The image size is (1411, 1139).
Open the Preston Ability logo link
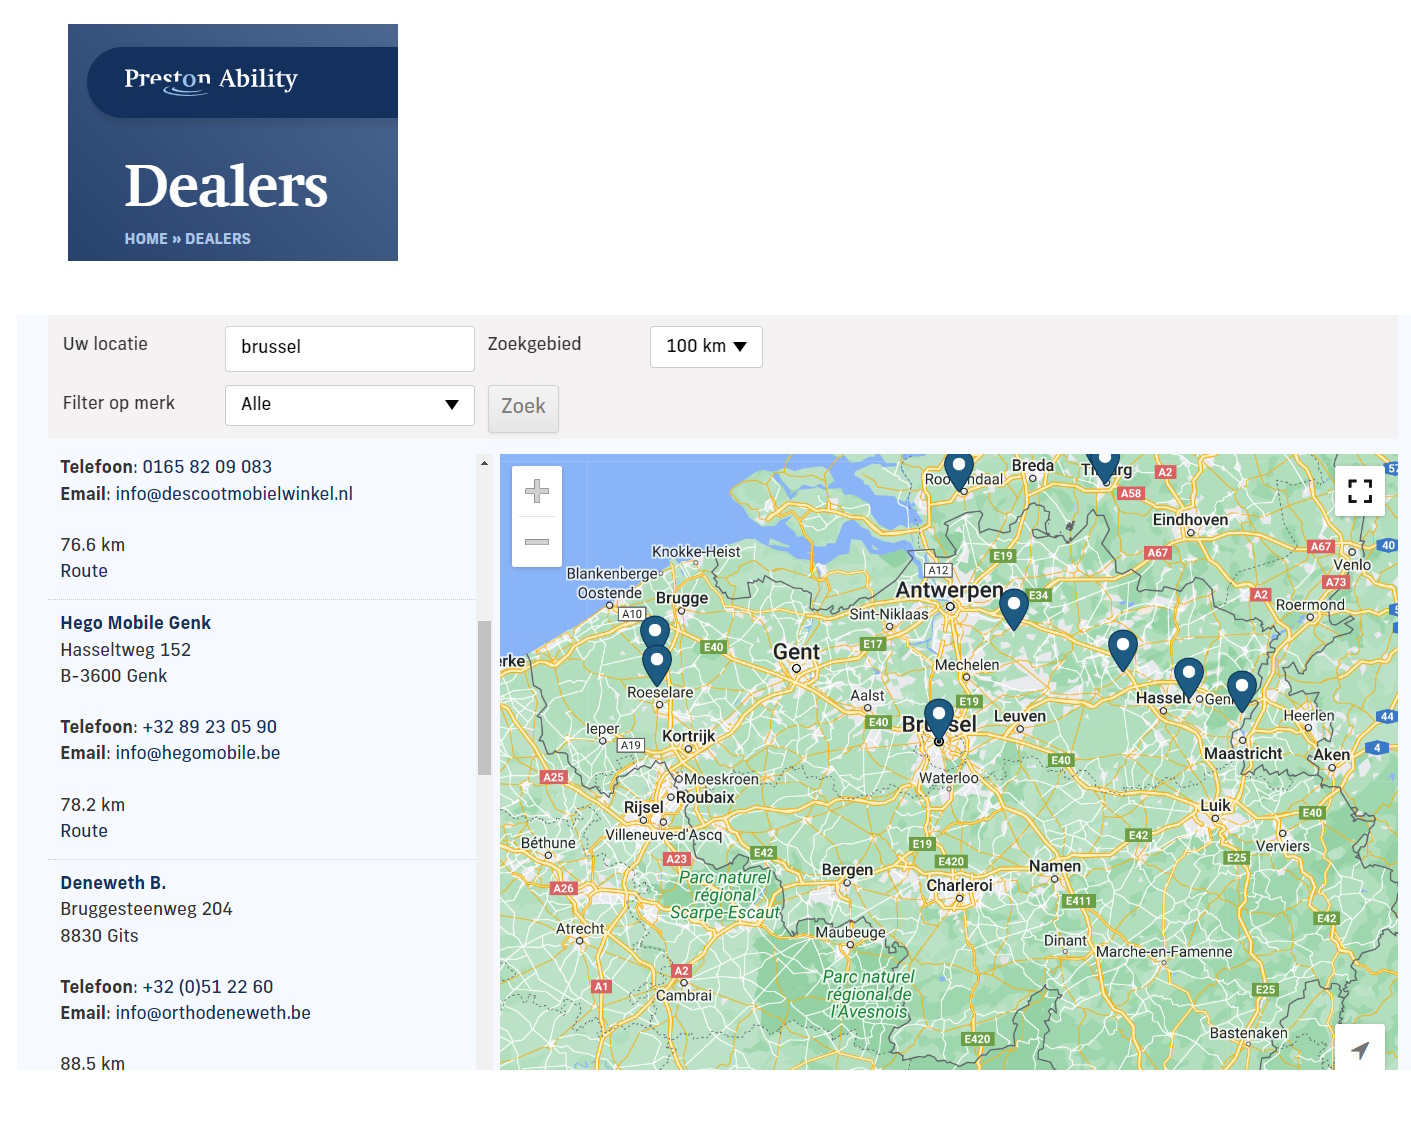(x=211, y=80)
